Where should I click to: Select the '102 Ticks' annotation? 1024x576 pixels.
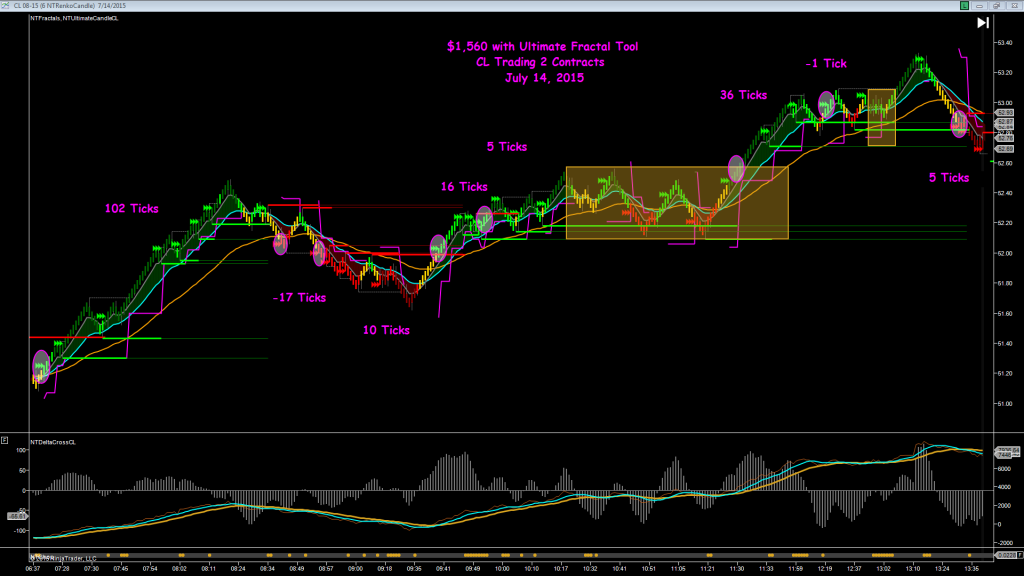coord(131,208)
